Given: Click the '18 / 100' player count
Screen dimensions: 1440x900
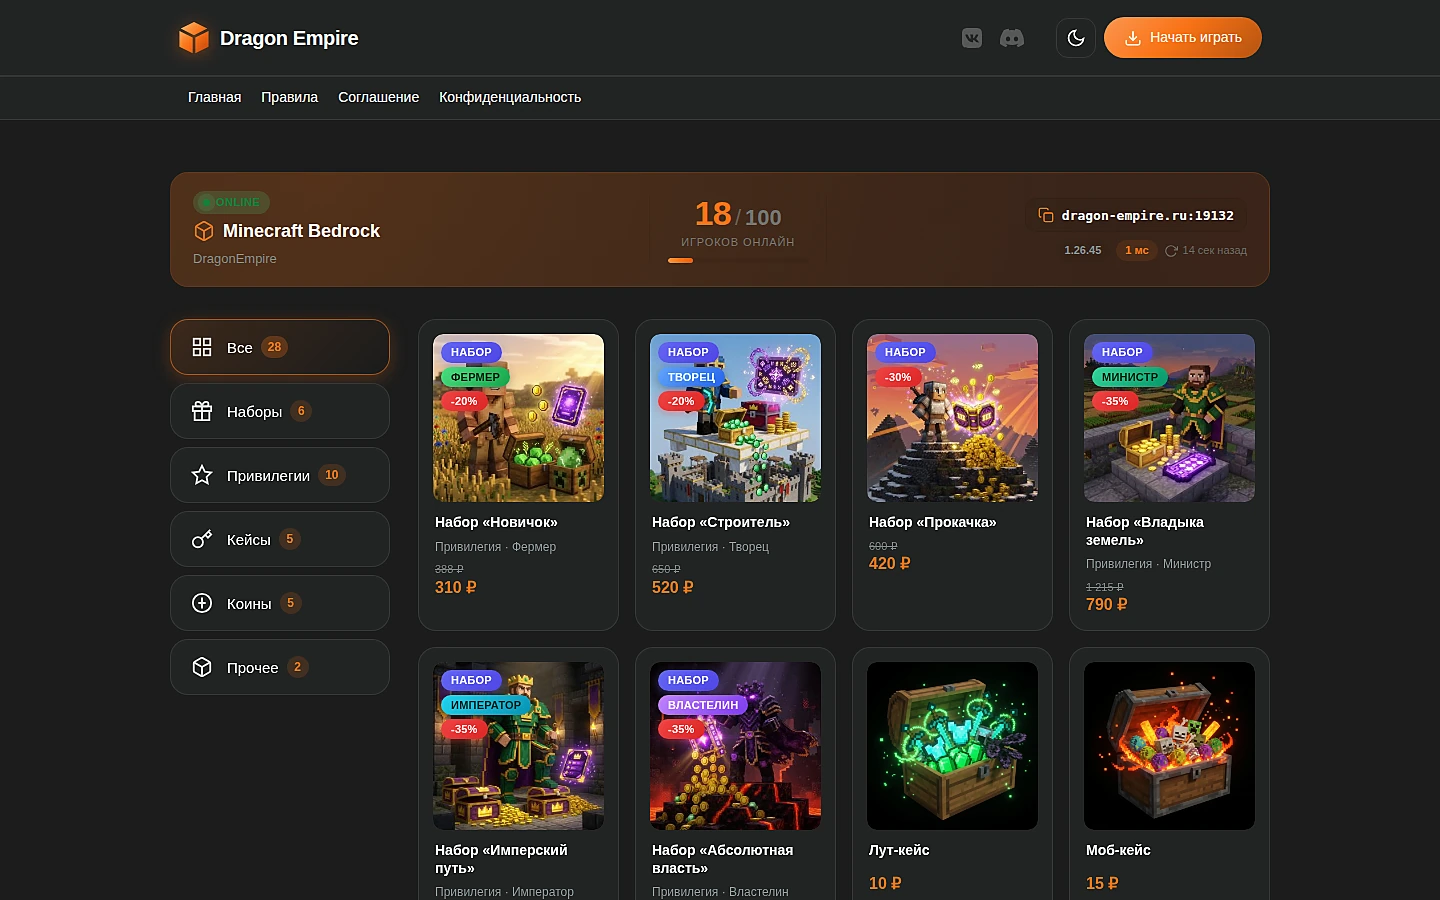Looking at the screenshot, I should 738,214.
